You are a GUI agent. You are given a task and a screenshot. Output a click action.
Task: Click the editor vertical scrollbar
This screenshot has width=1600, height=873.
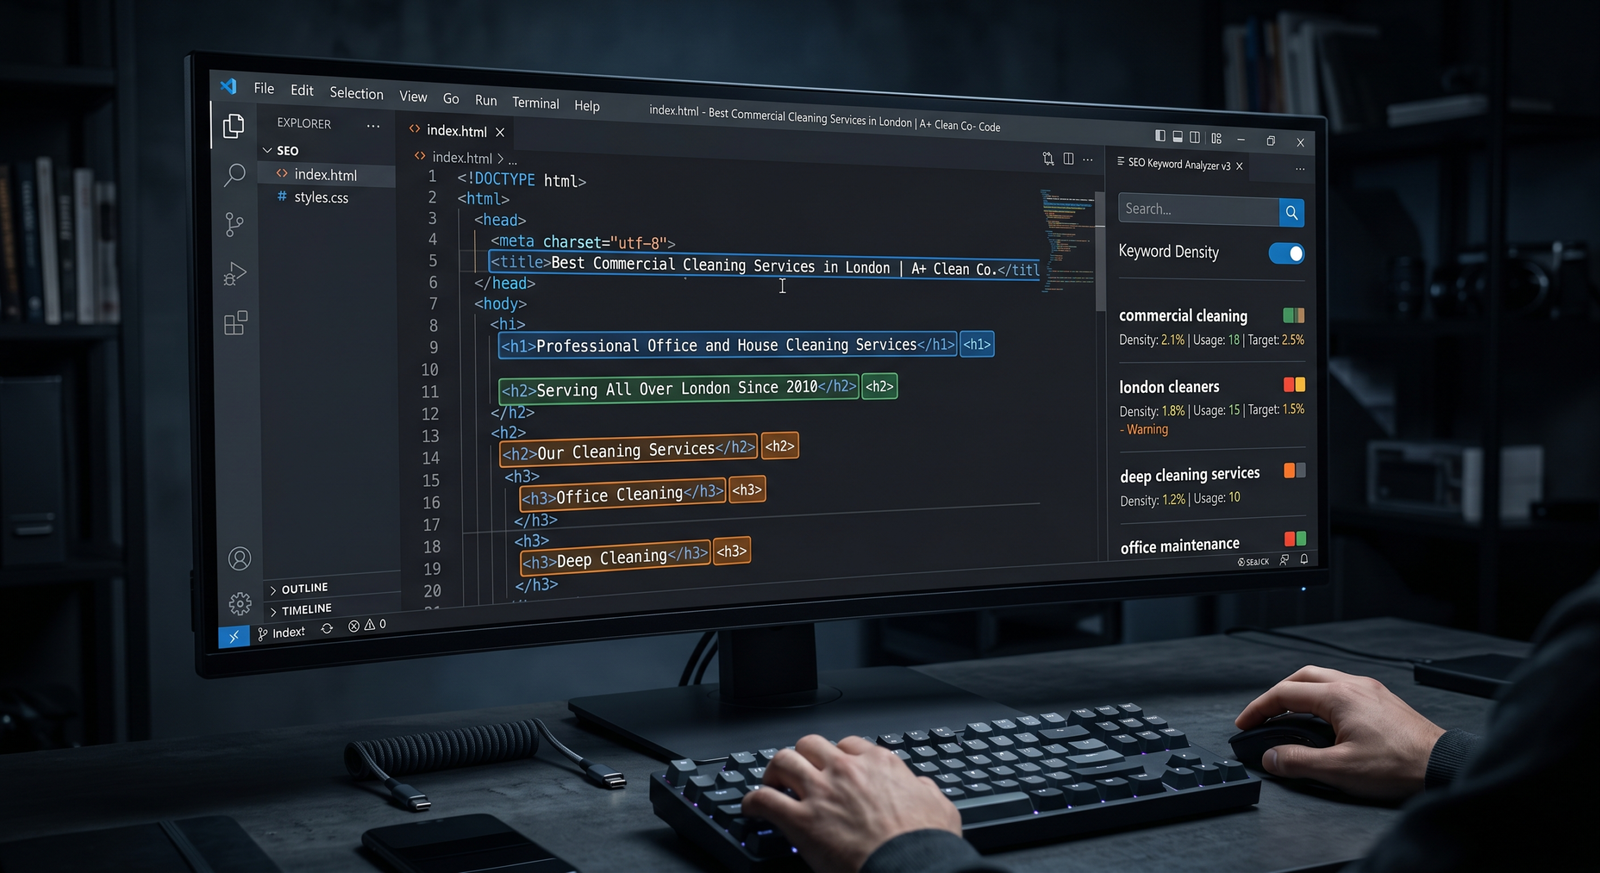(x=1100, y=252)
